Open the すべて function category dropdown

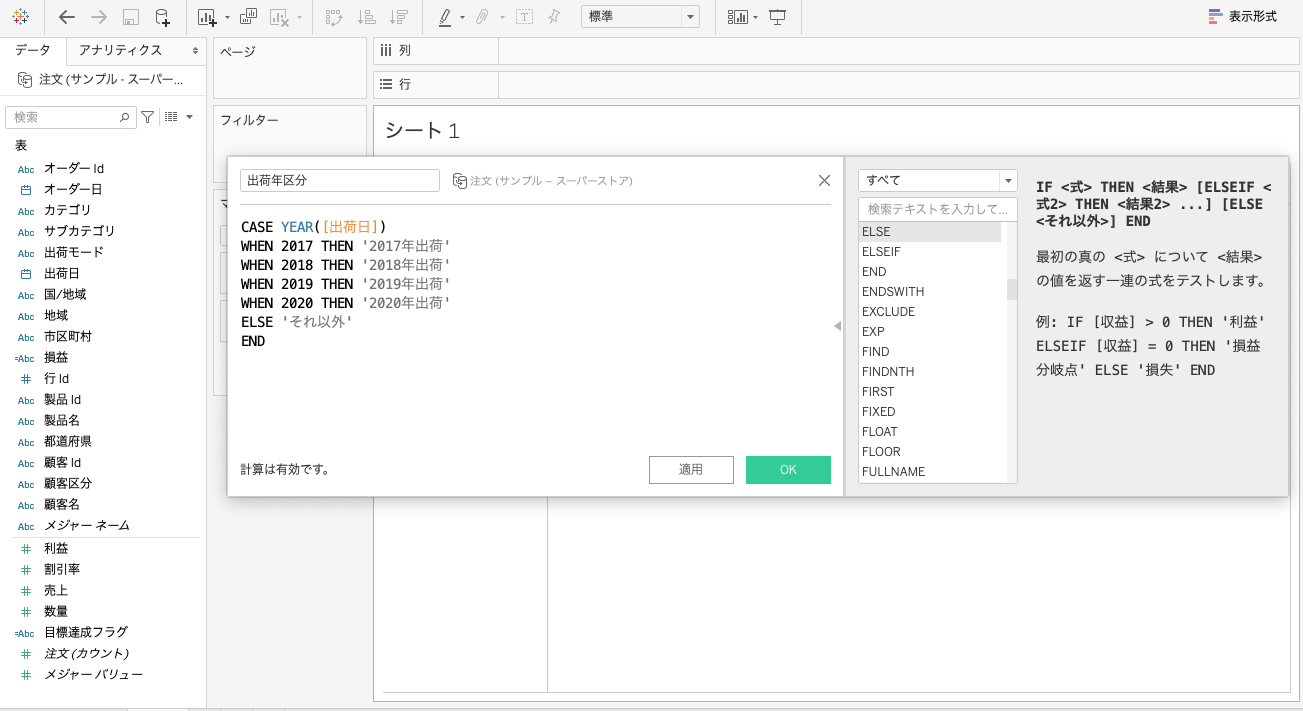pos(937,180)
